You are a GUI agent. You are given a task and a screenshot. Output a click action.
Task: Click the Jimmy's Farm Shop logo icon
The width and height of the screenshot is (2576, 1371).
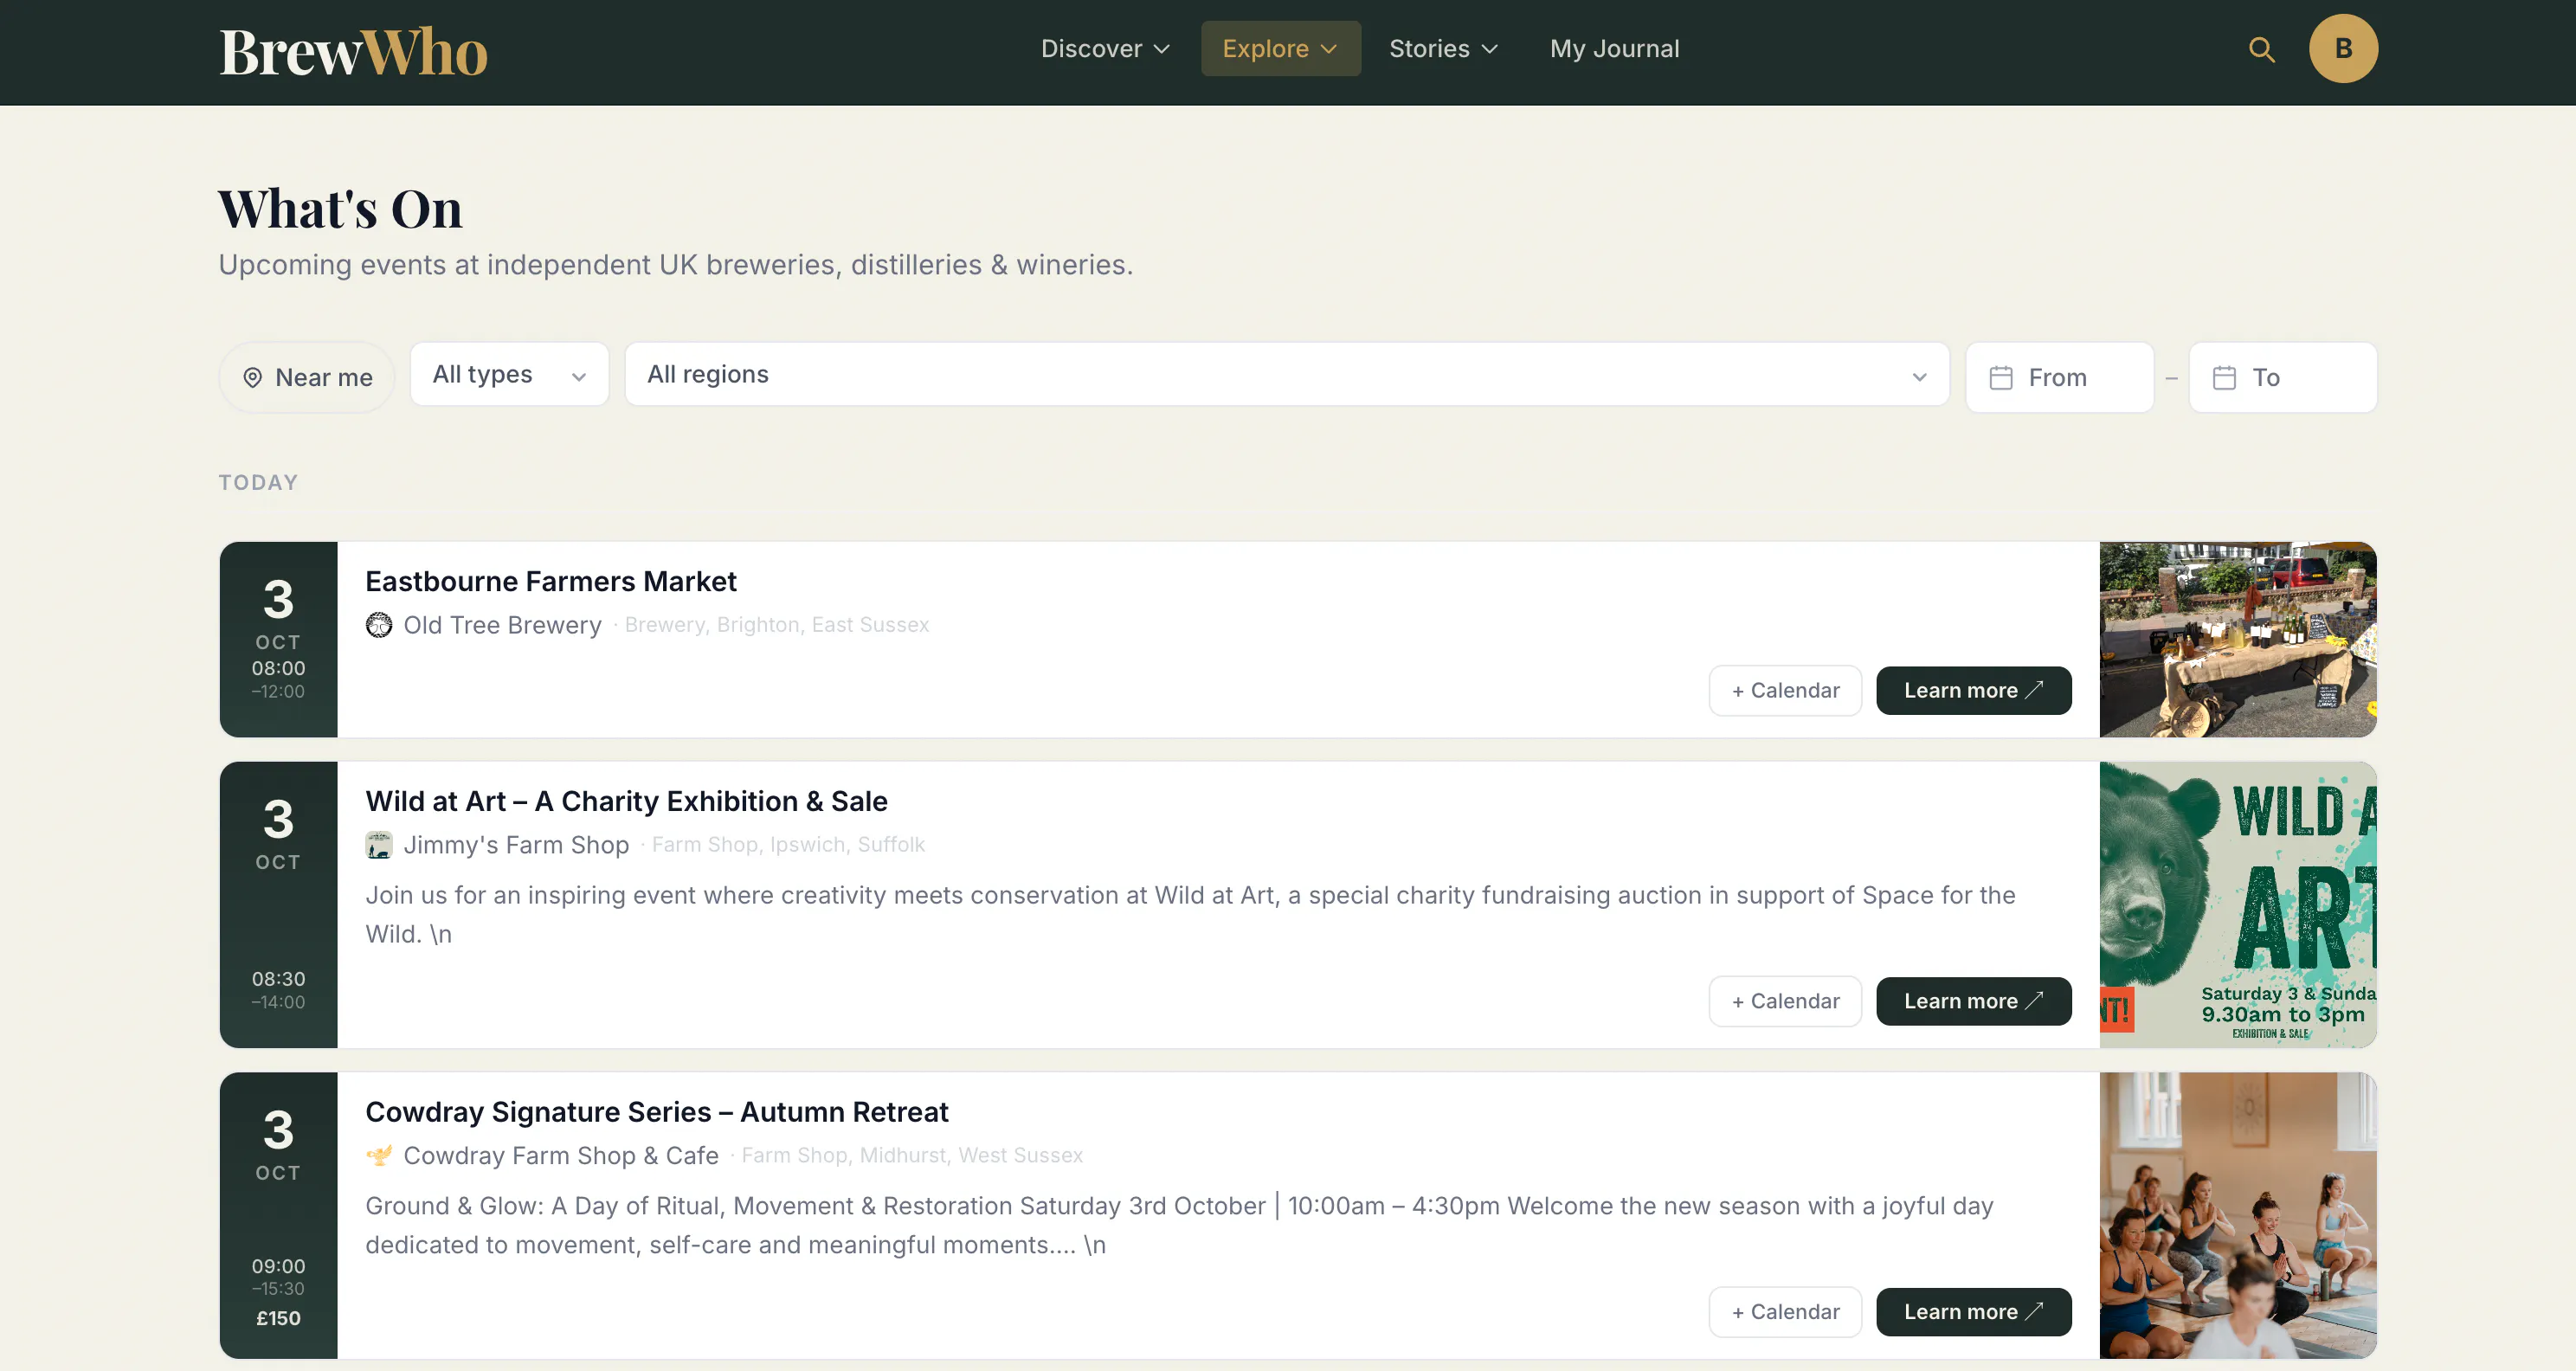click(x=379, y=845)
